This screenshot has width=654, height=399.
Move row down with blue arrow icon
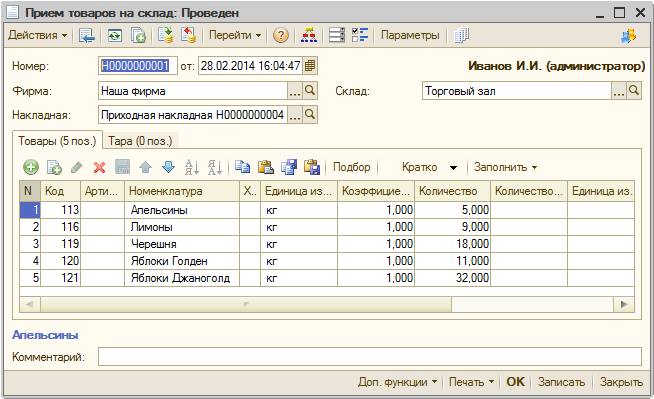[x=168, y=167]
